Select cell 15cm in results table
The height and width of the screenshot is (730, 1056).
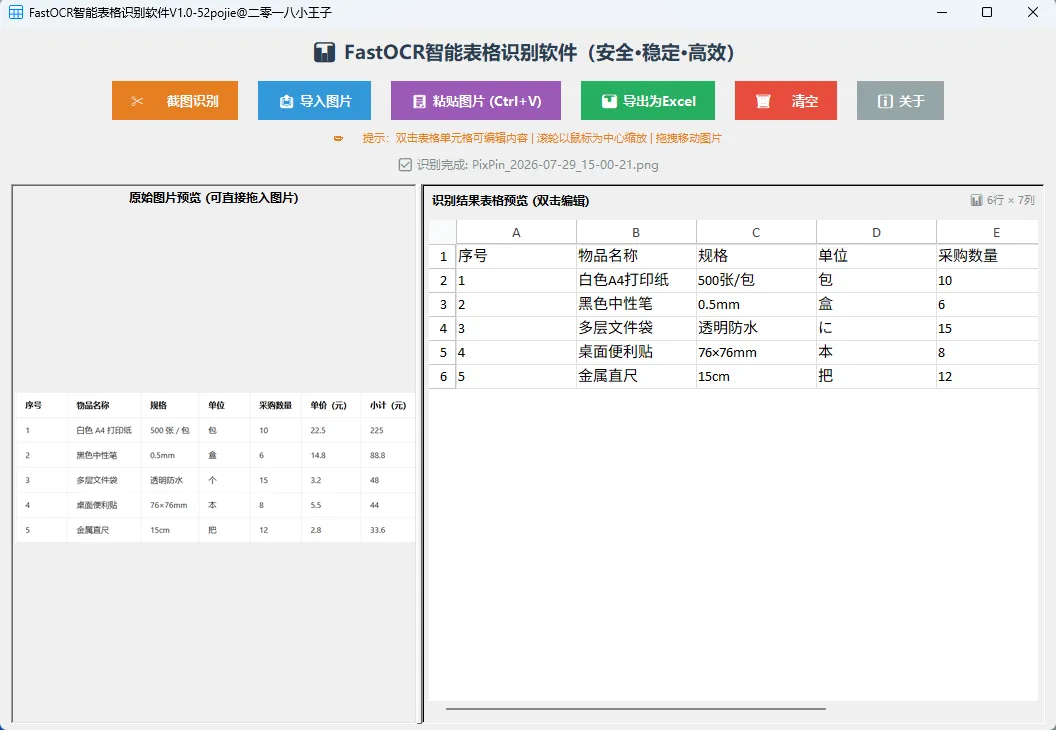point(756,376)
